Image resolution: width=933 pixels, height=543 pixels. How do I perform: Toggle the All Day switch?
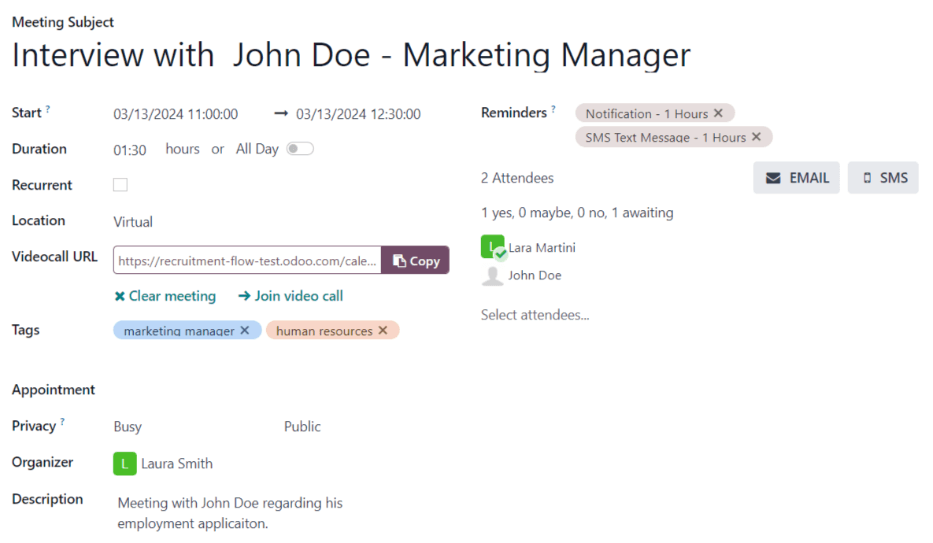click(300, 149)
